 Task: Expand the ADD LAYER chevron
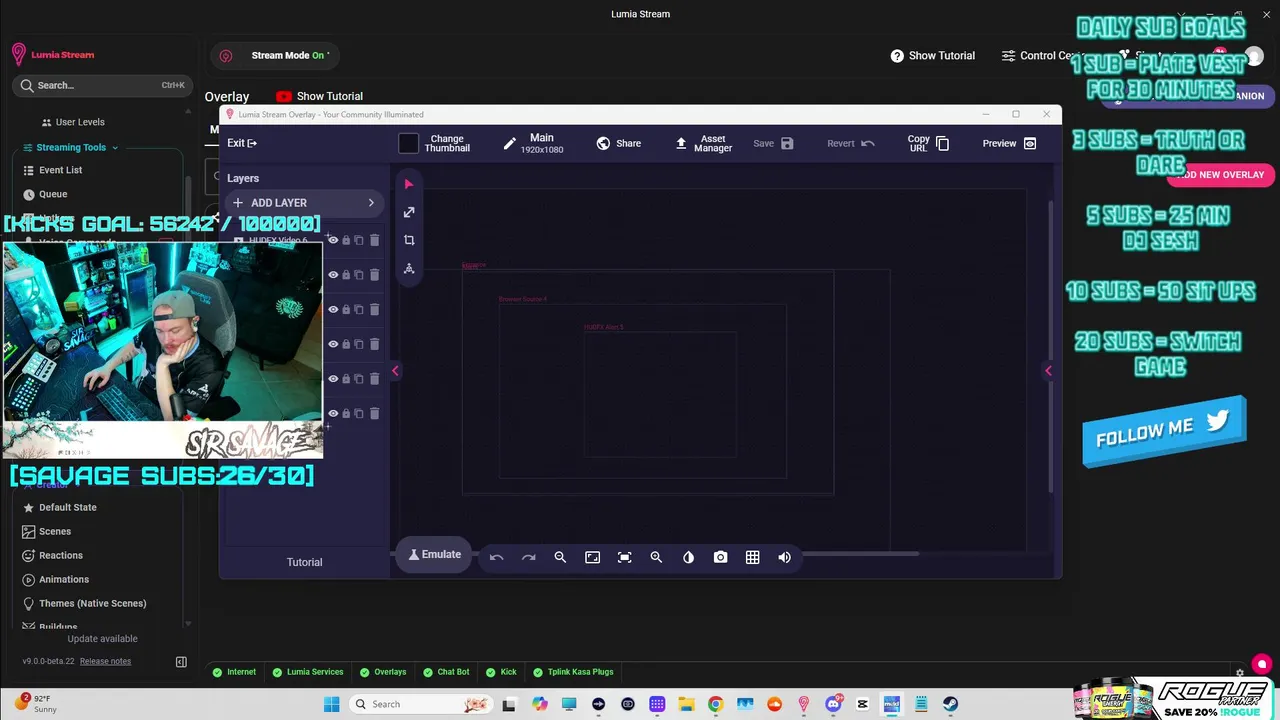[371, 203]
